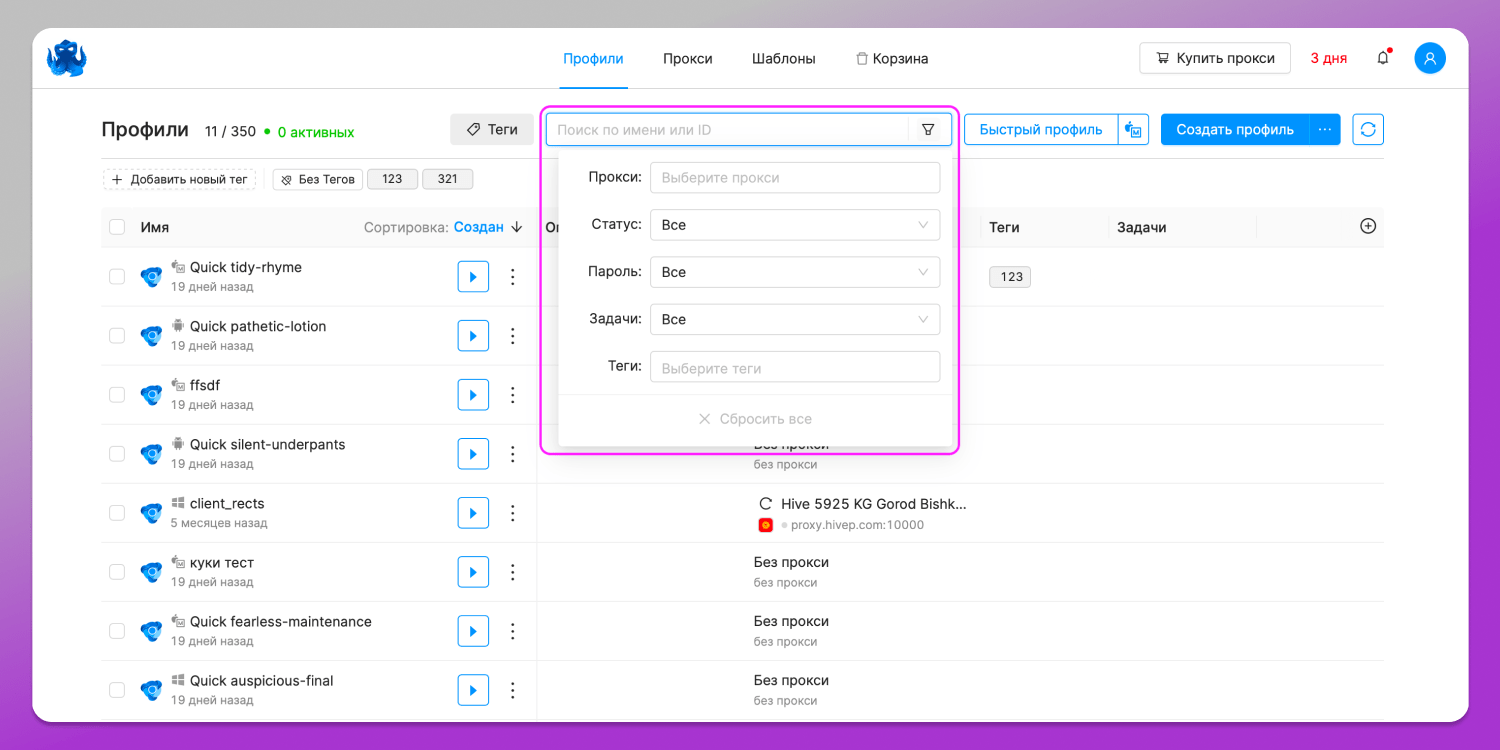This screenshot has width=1500, height=750.
Task: Start profile Quick auspicious-final
Action: point(473,689)
